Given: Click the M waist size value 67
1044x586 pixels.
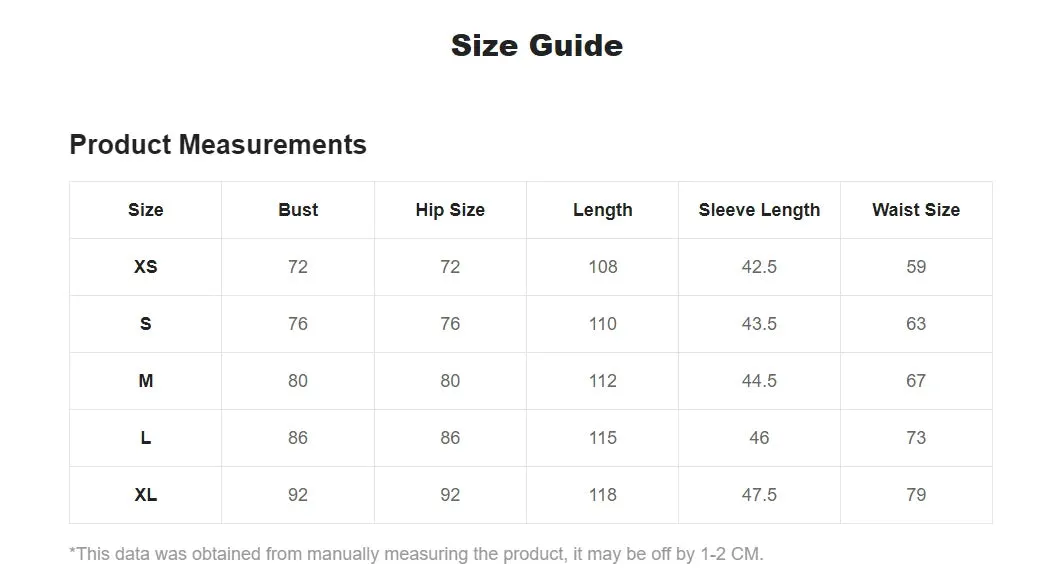Looking at the screenshot, I should 916,381.
